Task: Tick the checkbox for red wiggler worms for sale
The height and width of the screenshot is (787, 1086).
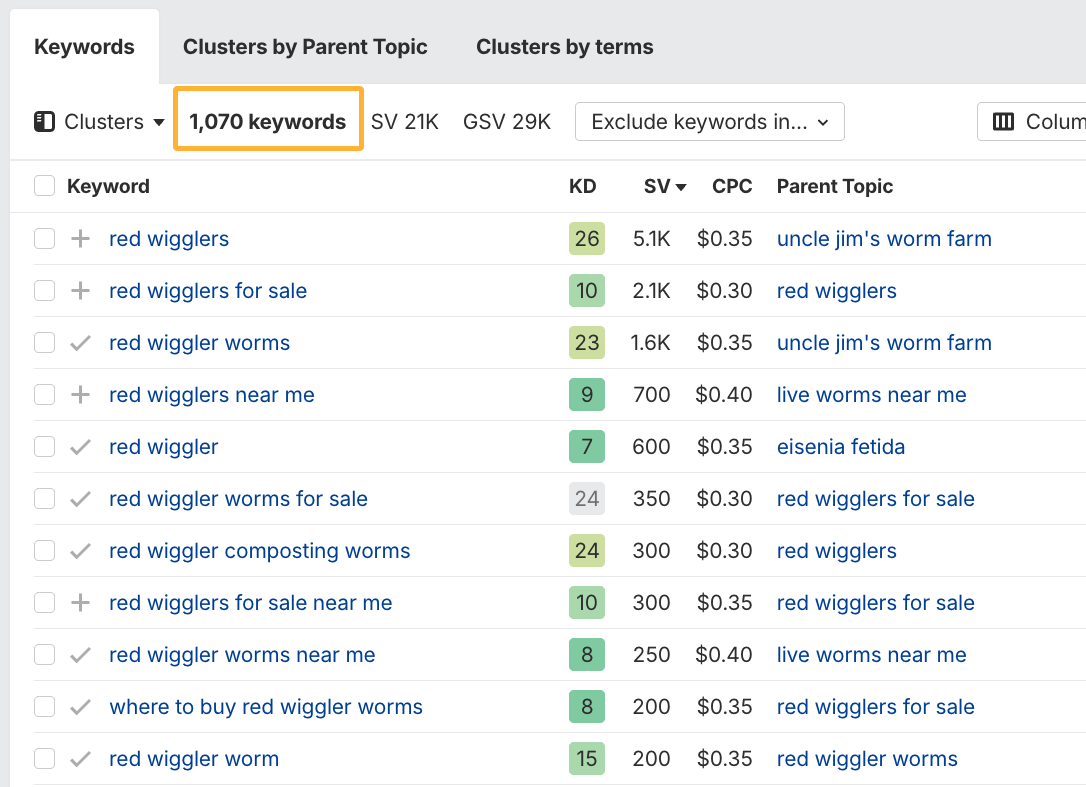Action: tap(44, 498)
